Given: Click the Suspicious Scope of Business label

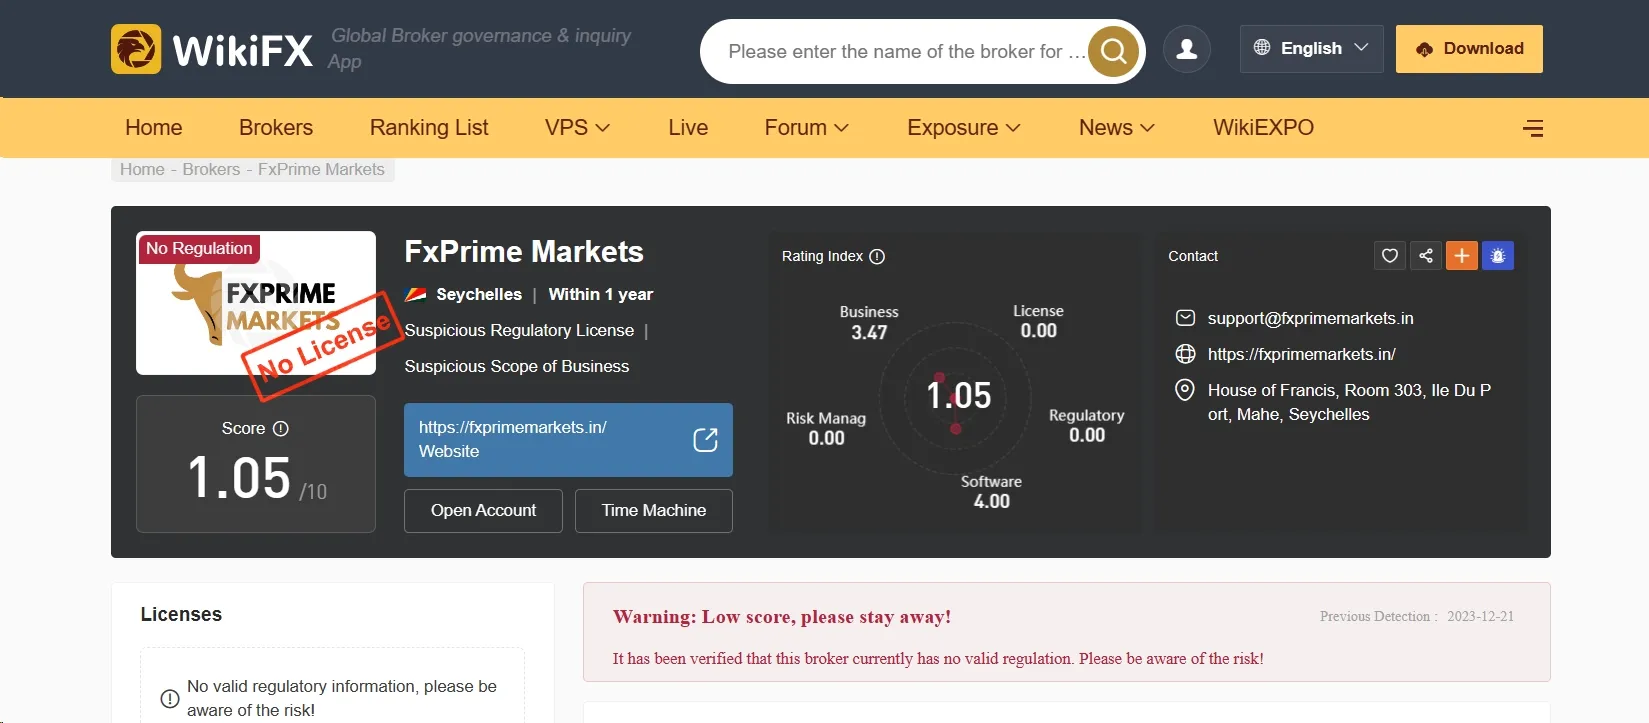Looking at the screenshot, I should 516,366.
